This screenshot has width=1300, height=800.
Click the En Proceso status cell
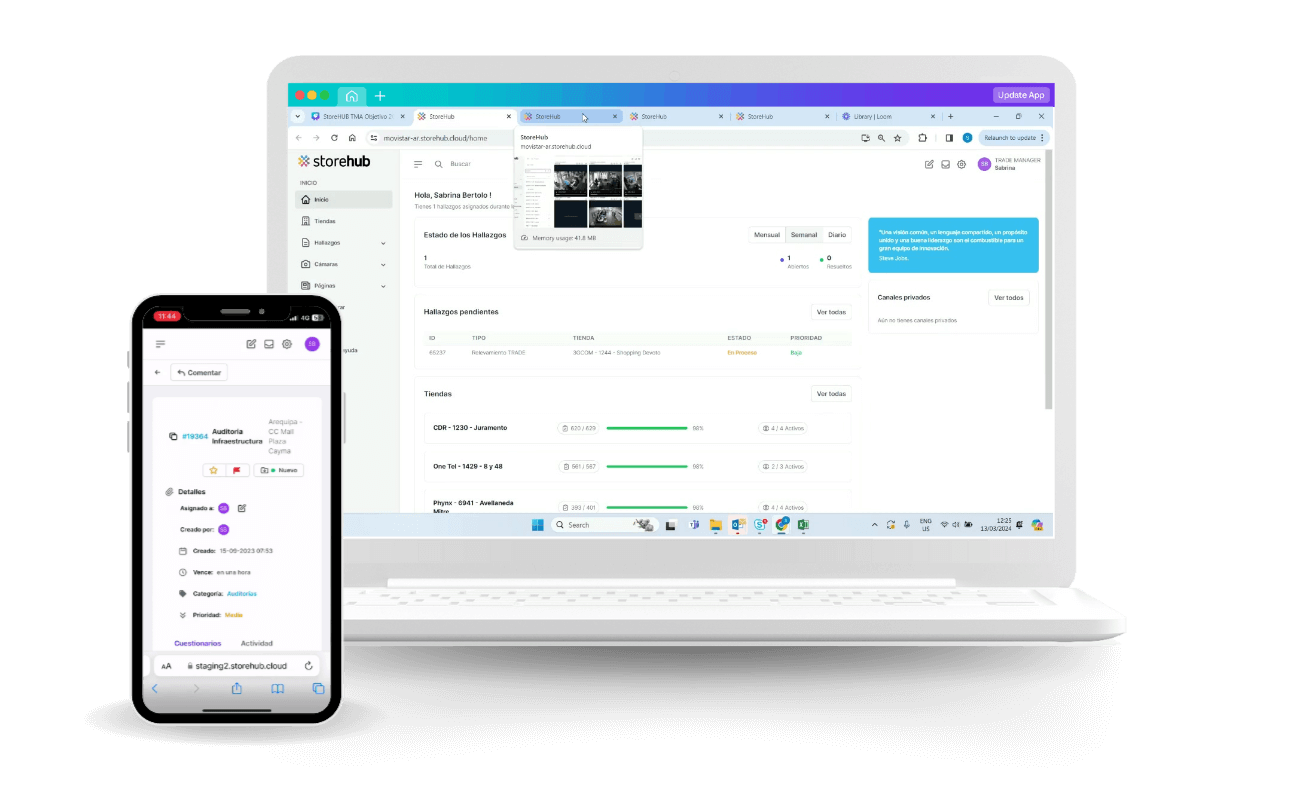pos(742,353)
